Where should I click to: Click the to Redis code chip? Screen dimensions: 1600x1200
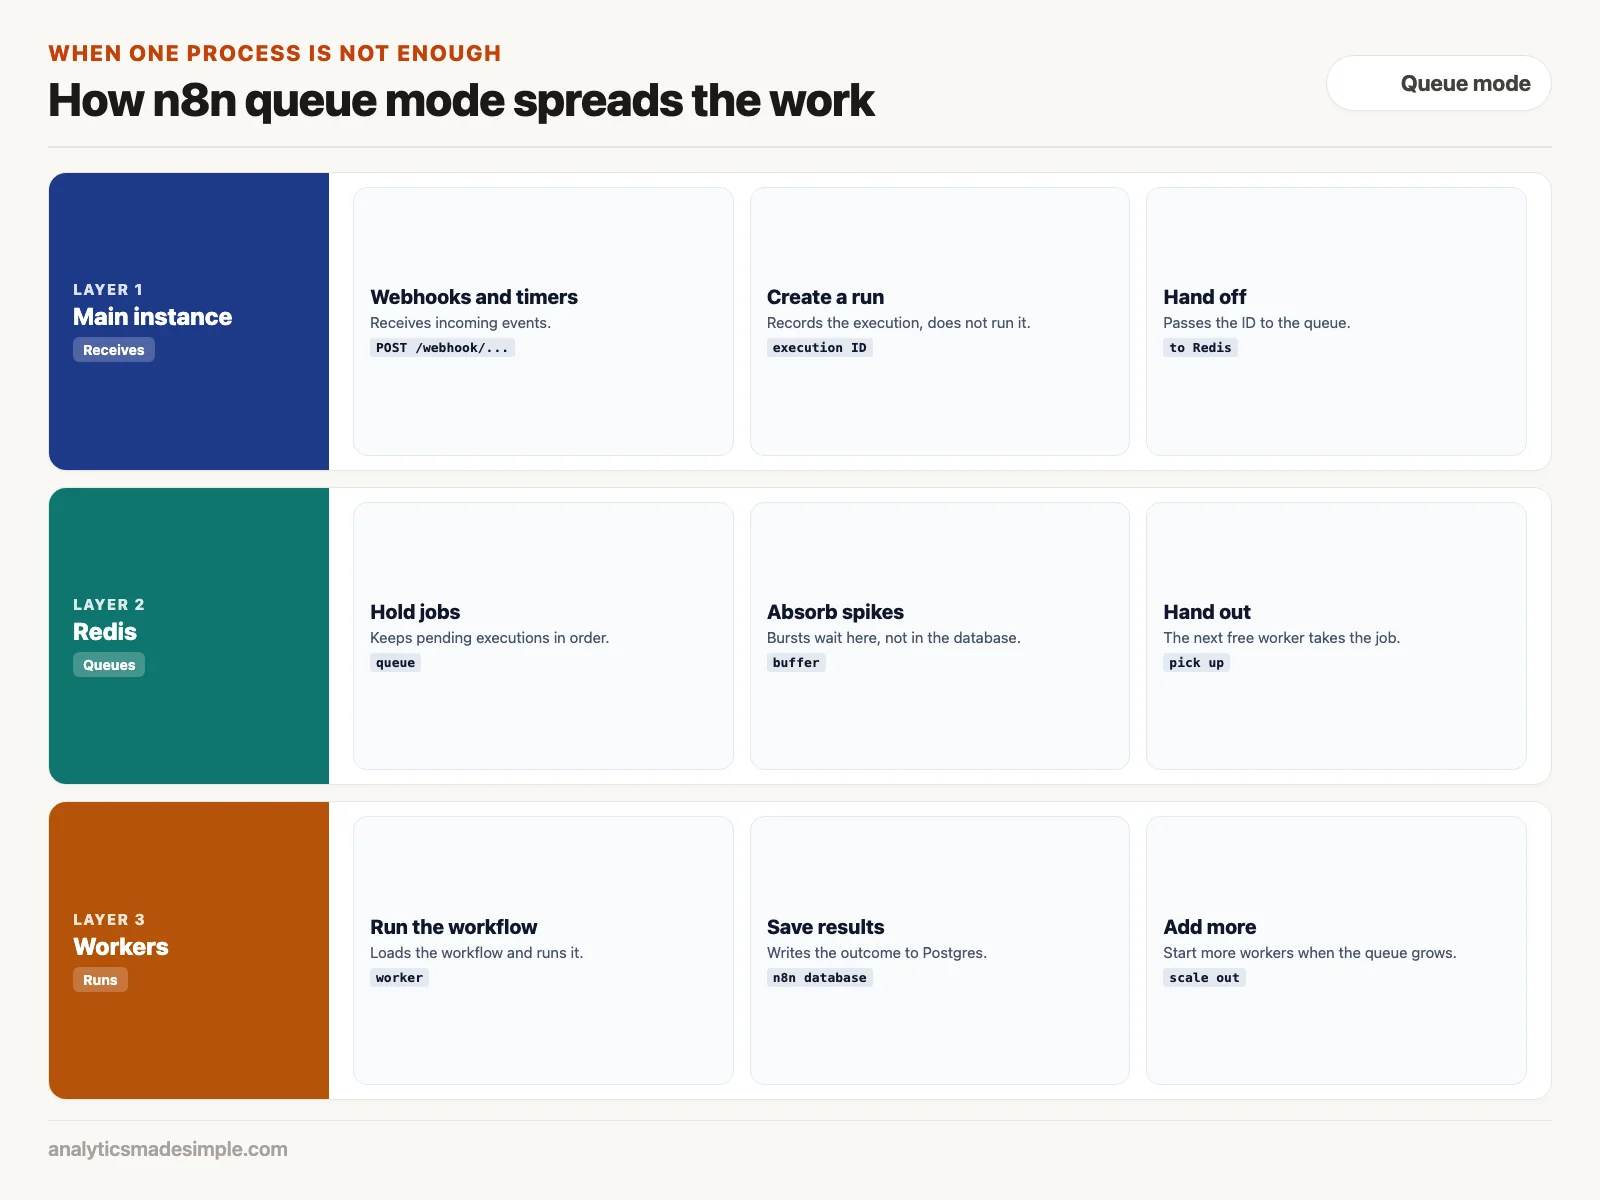(x=1200, y=348)
